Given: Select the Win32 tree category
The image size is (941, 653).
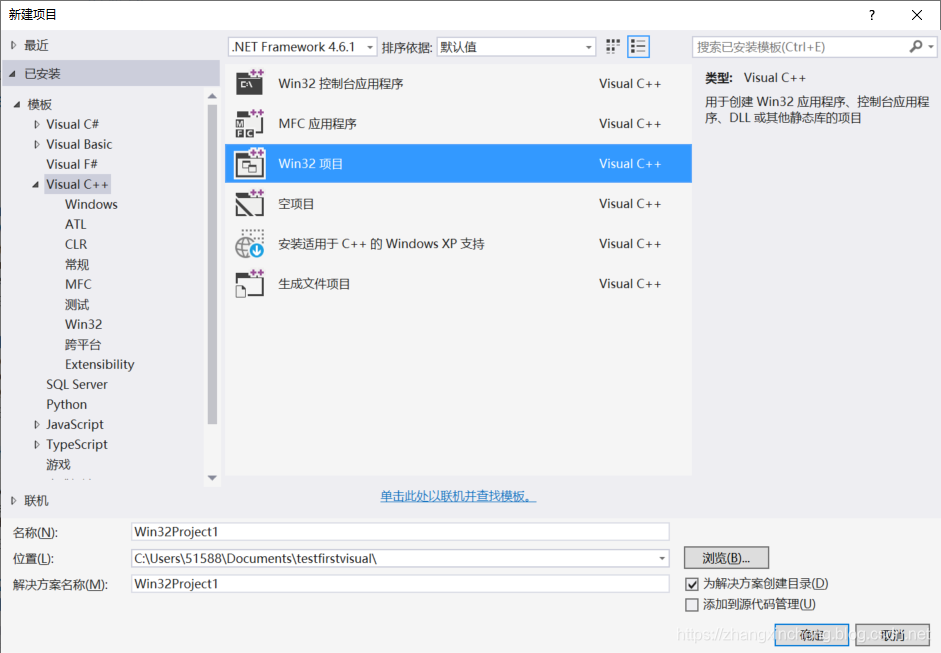Looking at the screenshot, I should click(83, 325).
